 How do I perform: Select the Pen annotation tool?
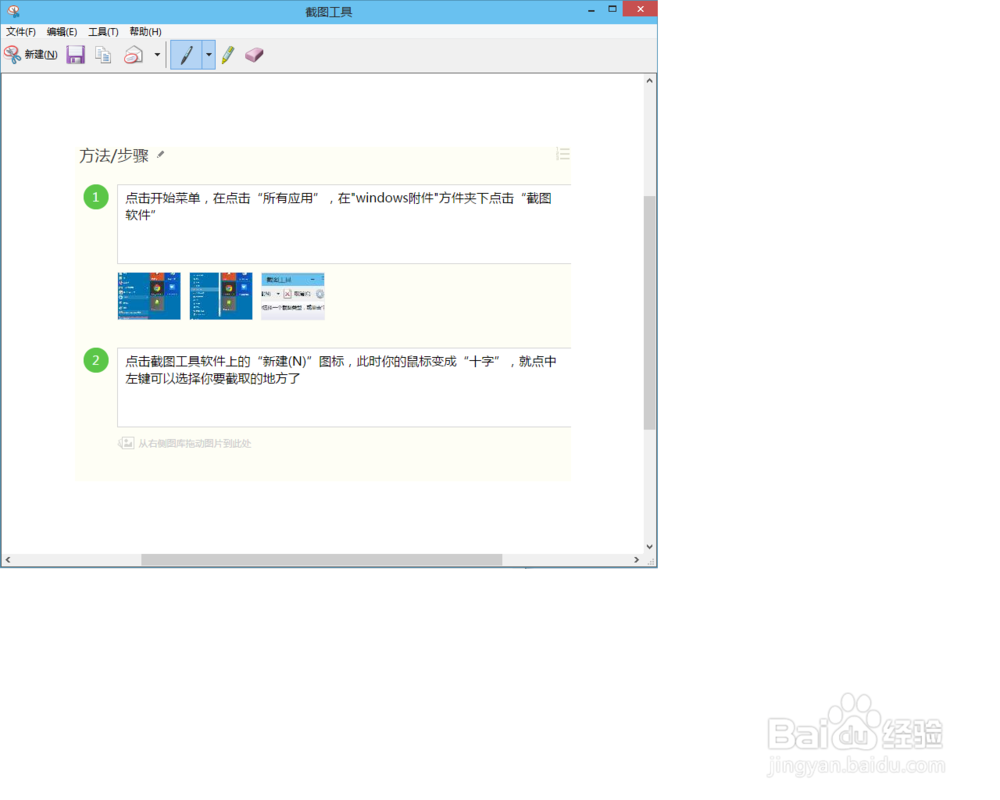[186, 54]
